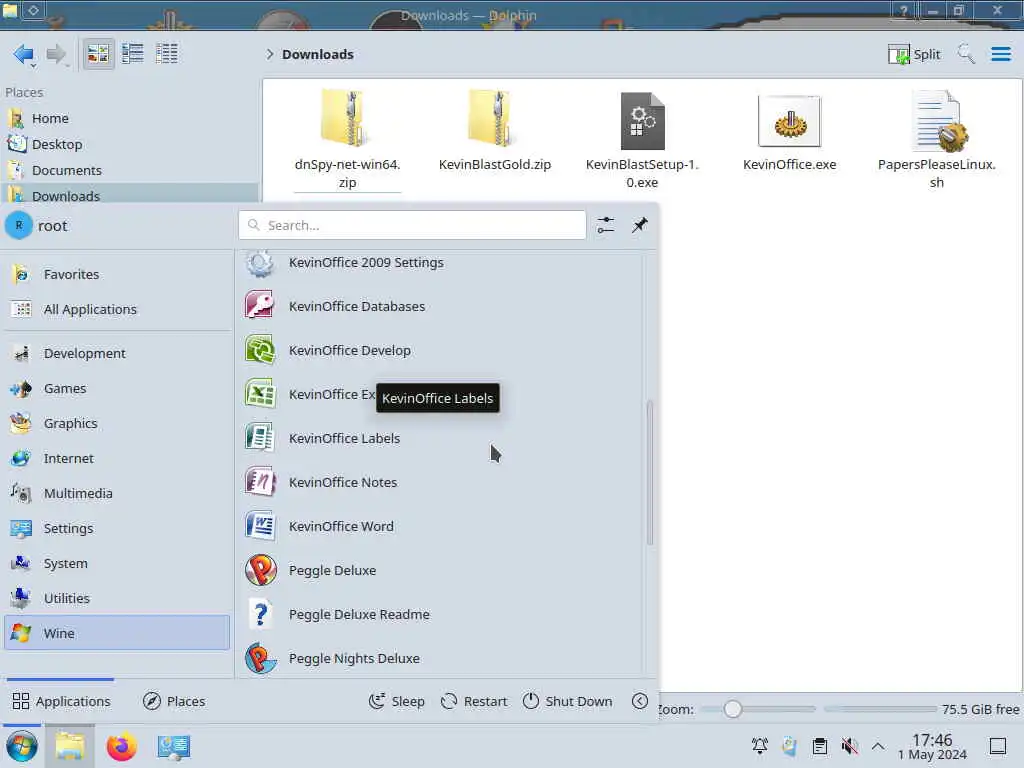The image size is (1024, 768).
Task: Switch to Compact view mode
Action: (133, 54)
